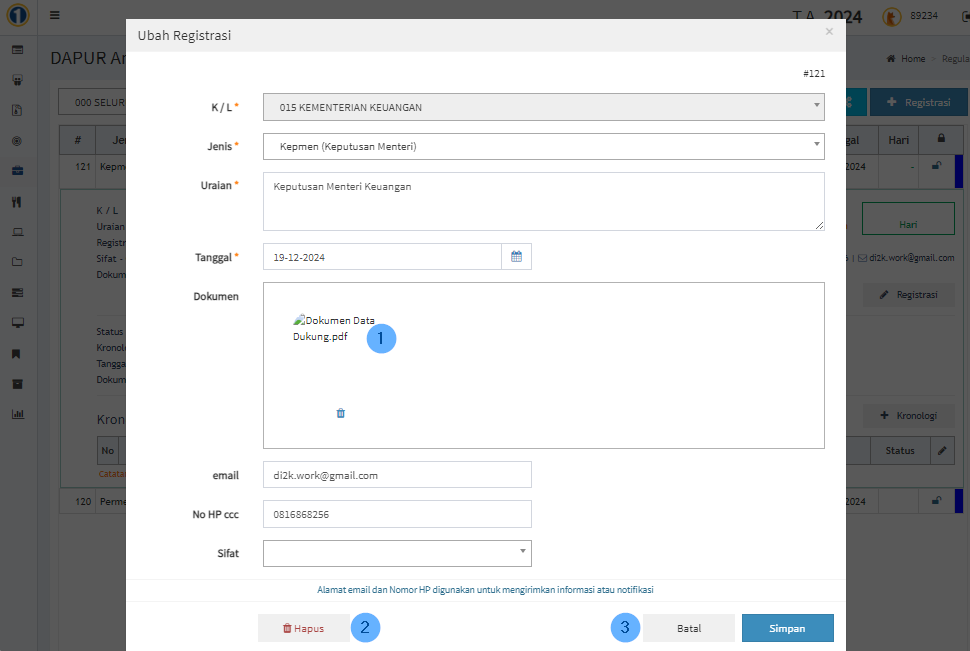This screenshot has width=970, height=651.
Task: Click into the email input field
Action: 397,475
